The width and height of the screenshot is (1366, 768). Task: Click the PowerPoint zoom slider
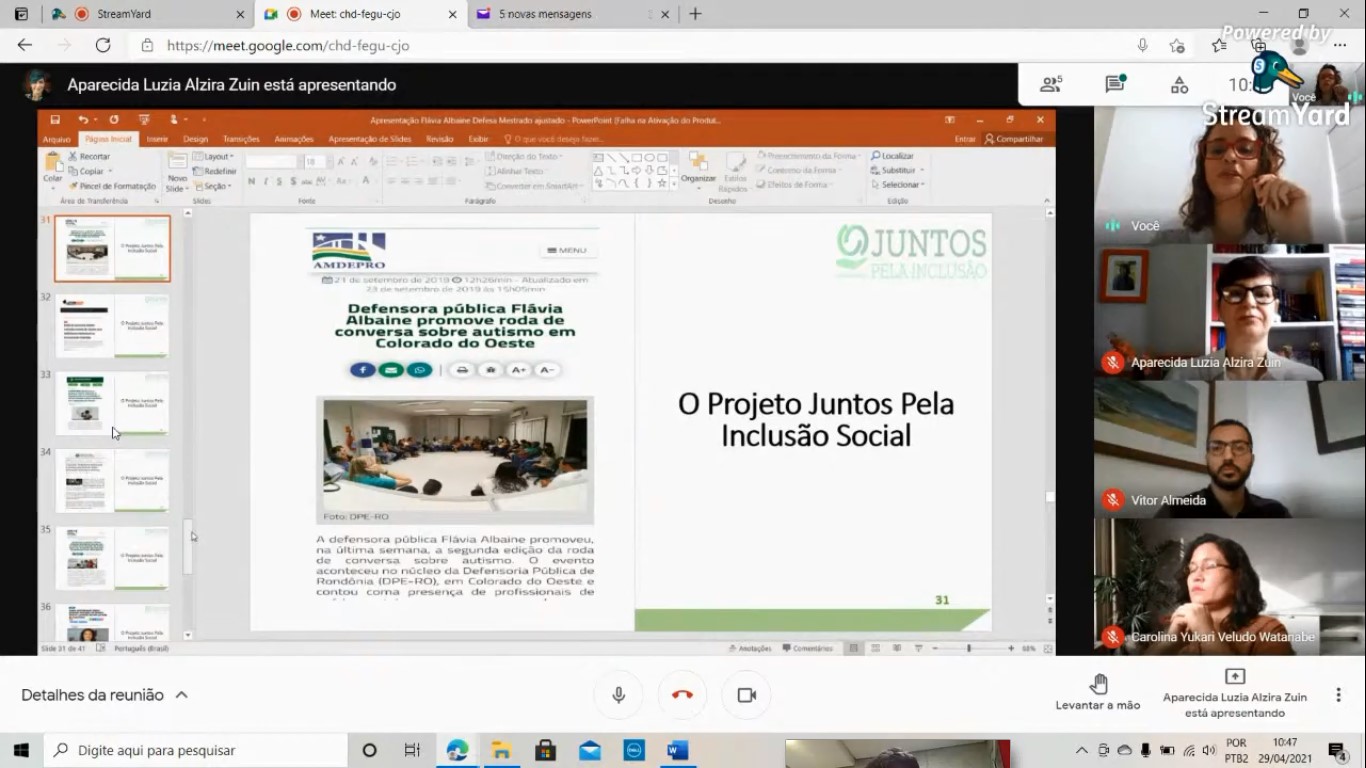[x=968, y=649]
